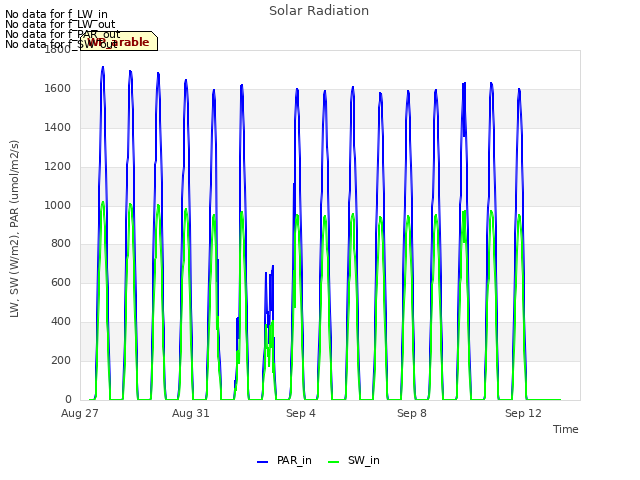Click the y-axis title LW, SW, PAR
Screen dimensions: 640x480
pos(15,229)
